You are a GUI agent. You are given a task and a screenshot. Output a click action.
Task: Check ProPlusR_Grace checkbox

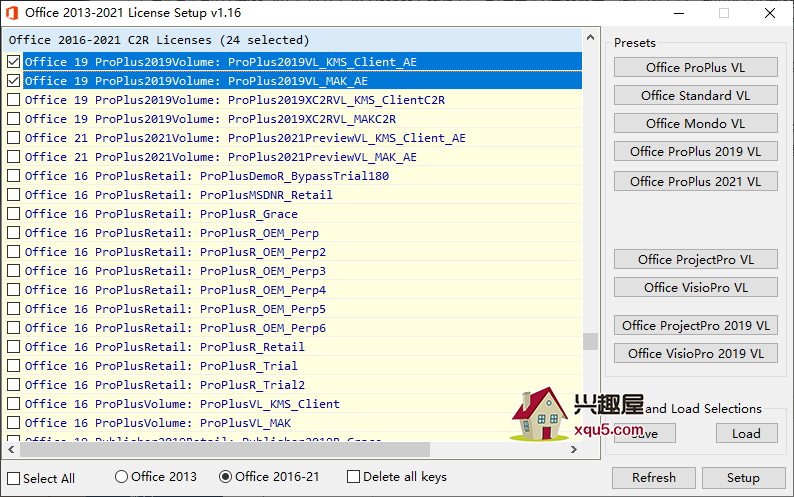[14, 214]
